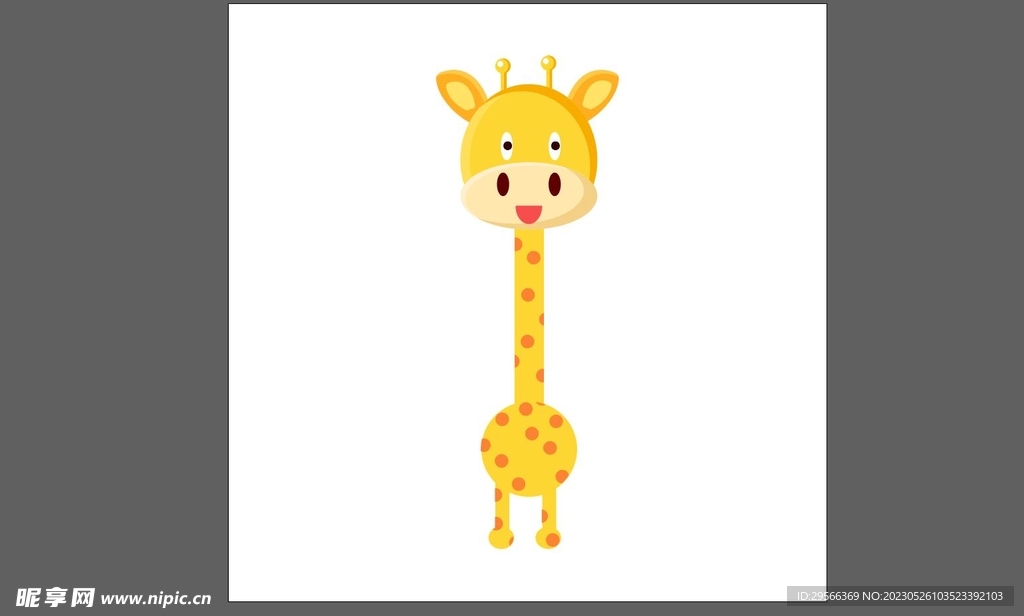
Task: Select the giraffe's long spotted neck
Action: coord(529,317)
